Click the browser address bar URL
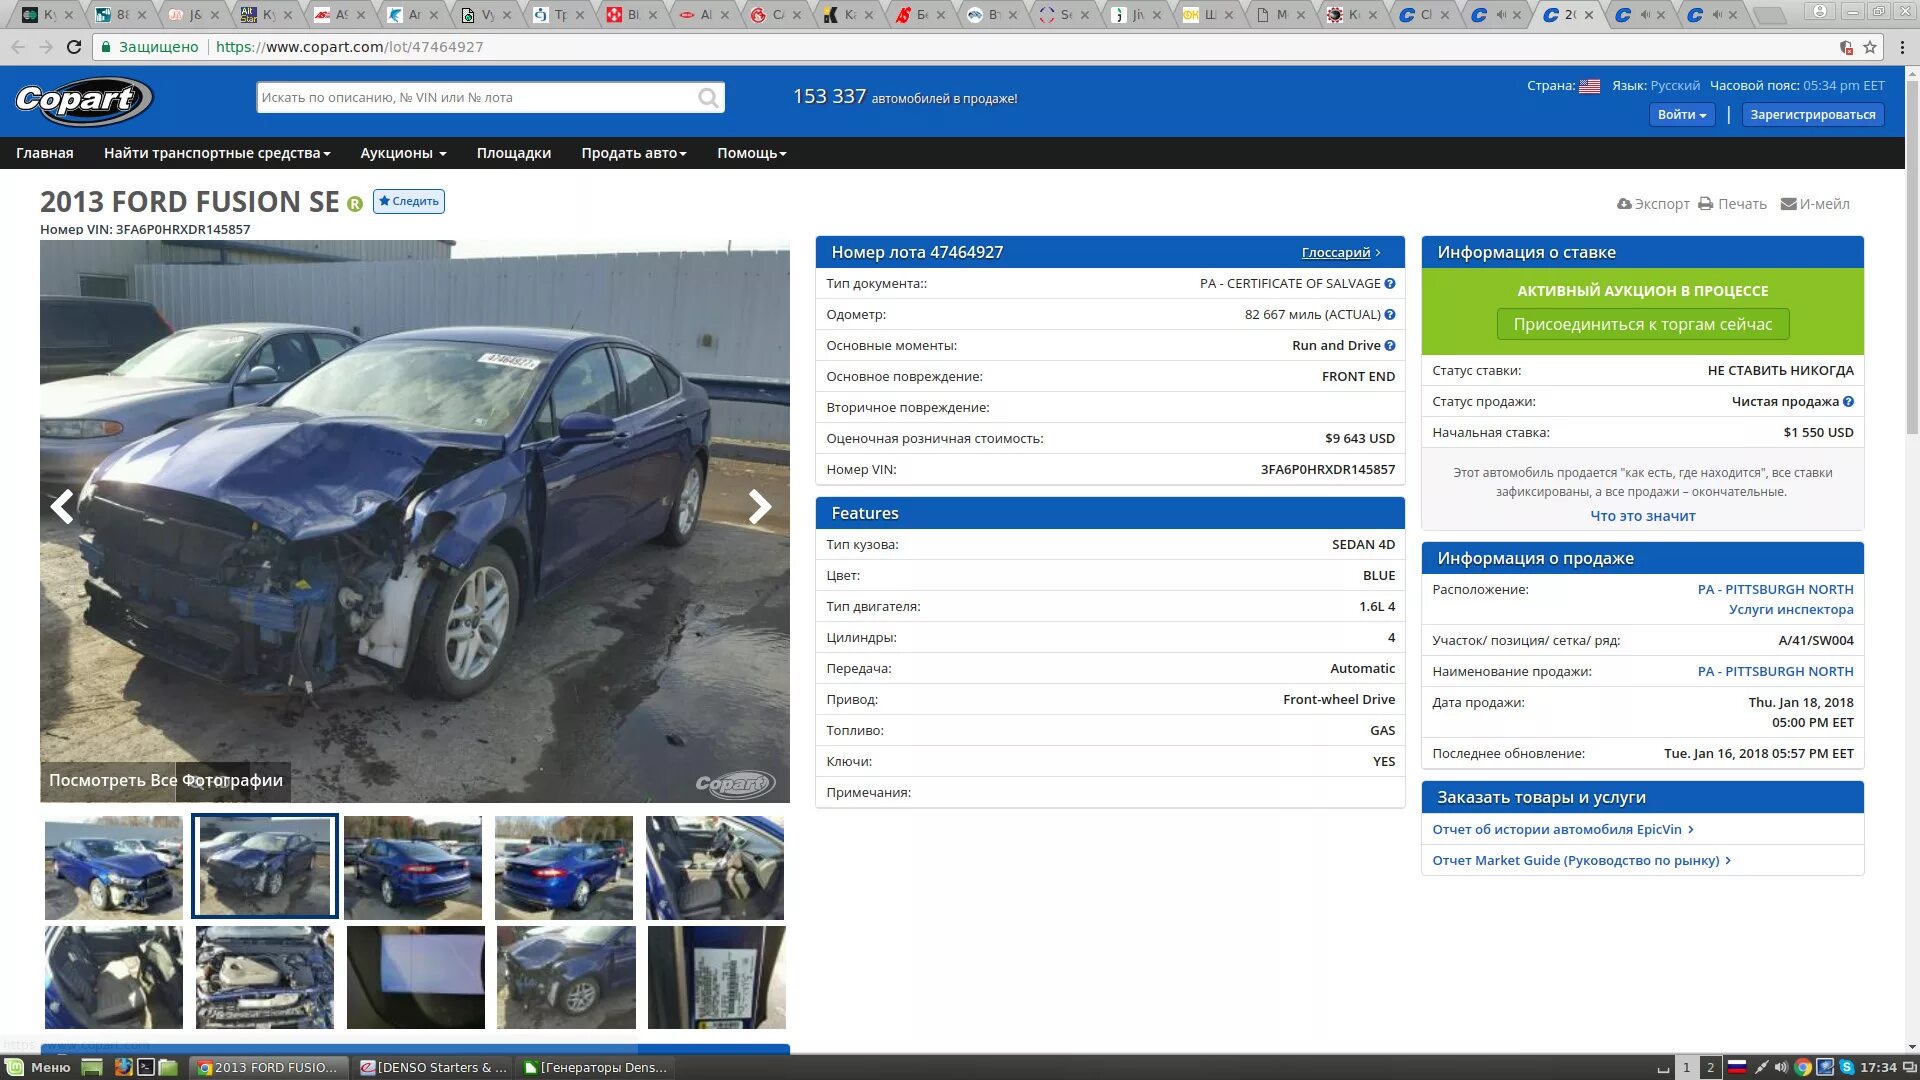Viewport: 1920px width, 1080px height. [350, 47]
